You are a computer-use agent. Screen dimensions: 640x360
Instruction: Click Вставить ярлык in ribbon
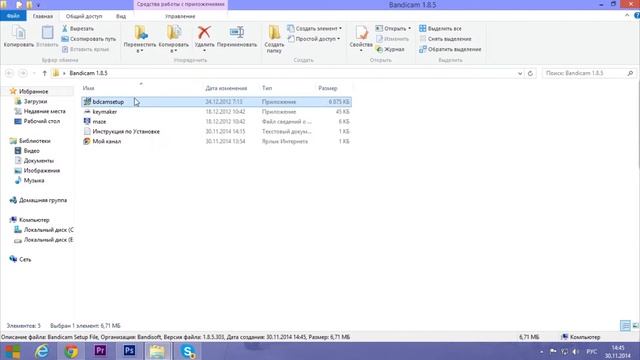pyautogui.click(x=85, y=49)
